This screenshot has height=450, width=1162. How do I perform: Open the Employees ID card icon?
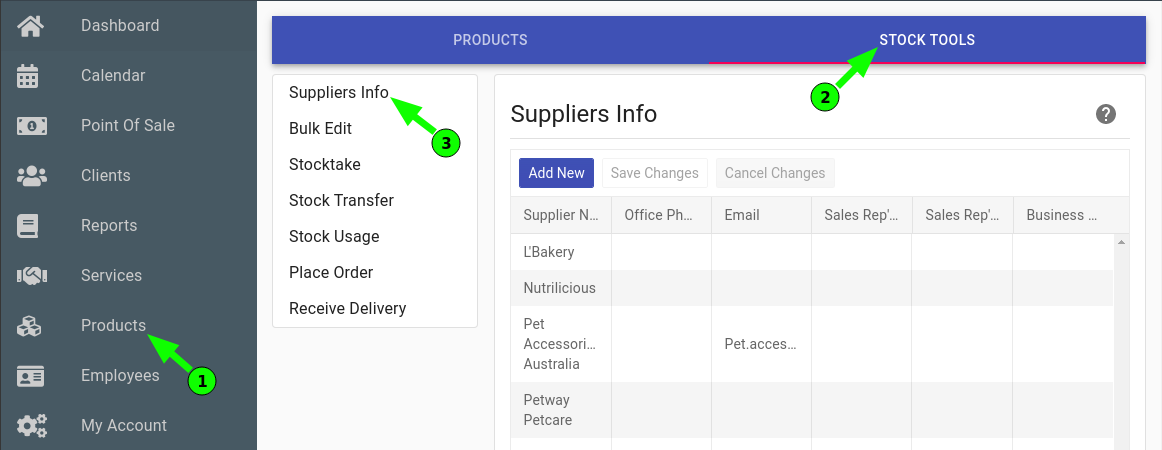[x=30, y=376]
